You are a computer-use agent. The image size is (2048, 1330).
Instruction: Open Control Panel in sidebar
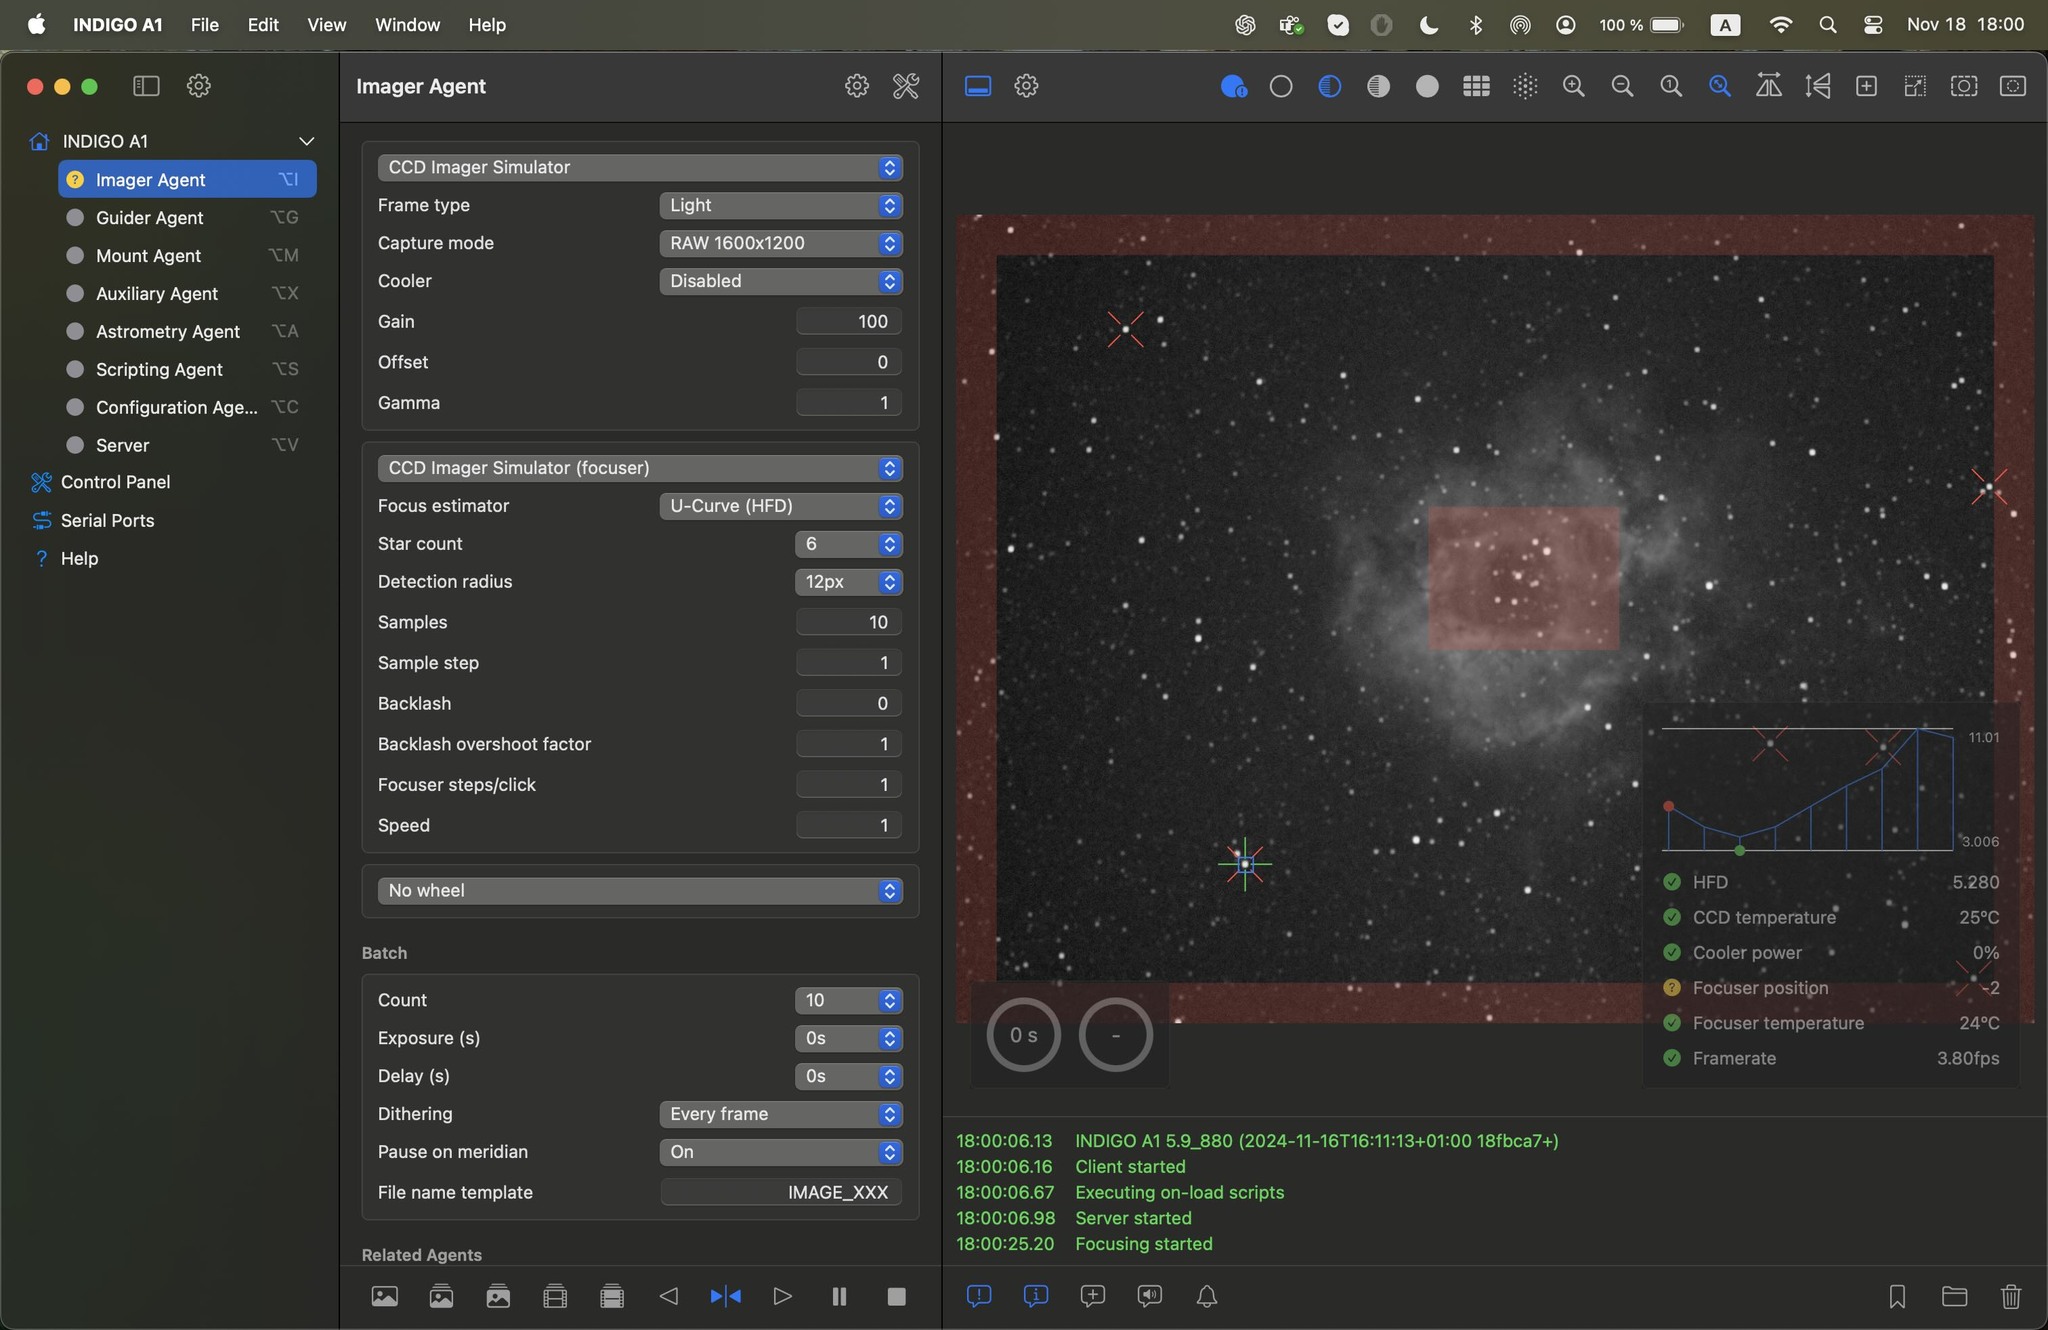click(x=115, y=482)
